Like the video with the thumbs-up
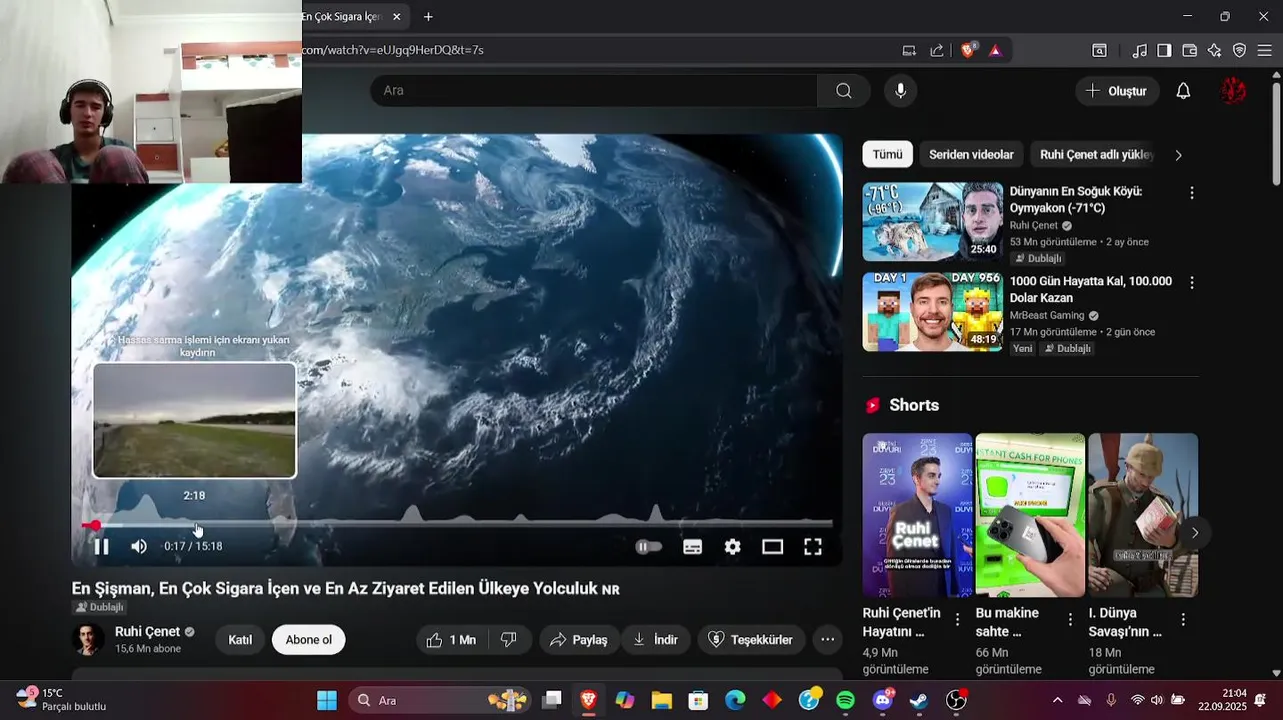The height and width of the screenshot is (720, 1283). pos(451,640)
